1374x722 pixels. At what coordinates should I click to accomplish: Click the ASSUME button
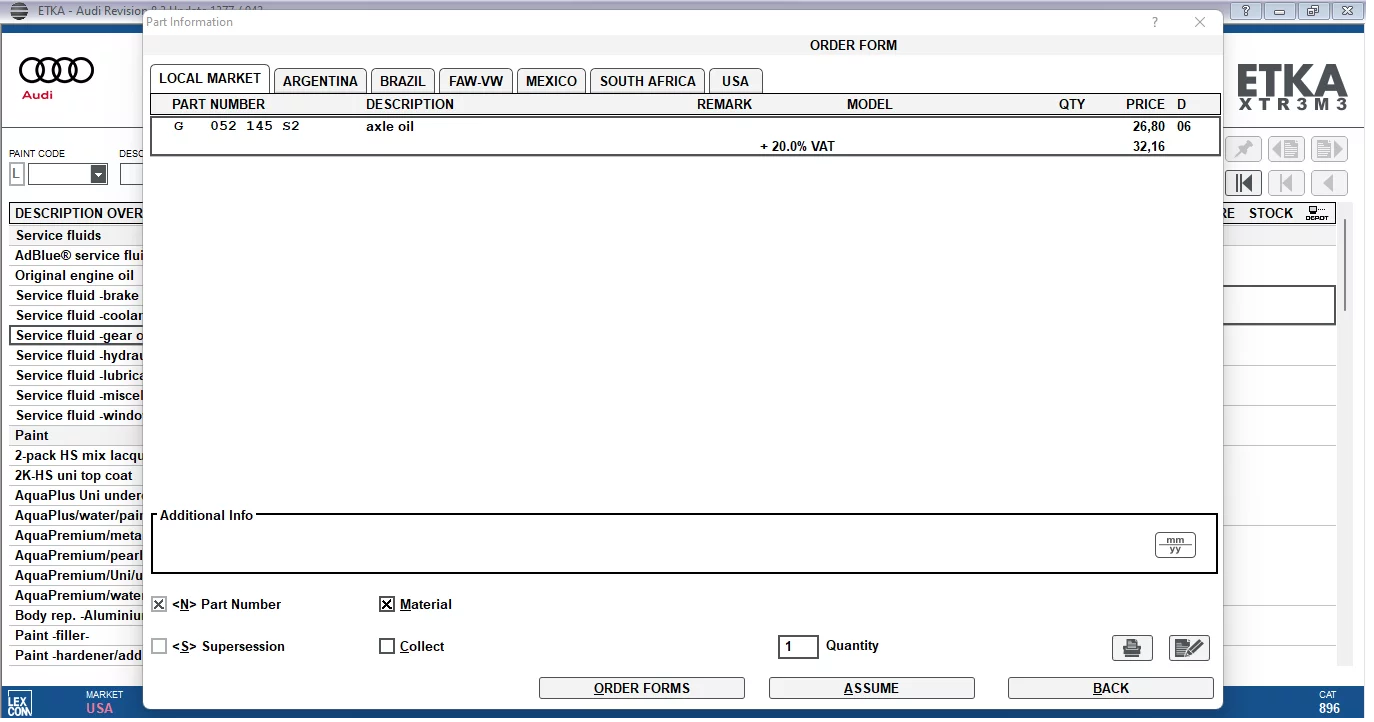pyautogui.click(x=871, y=688)
